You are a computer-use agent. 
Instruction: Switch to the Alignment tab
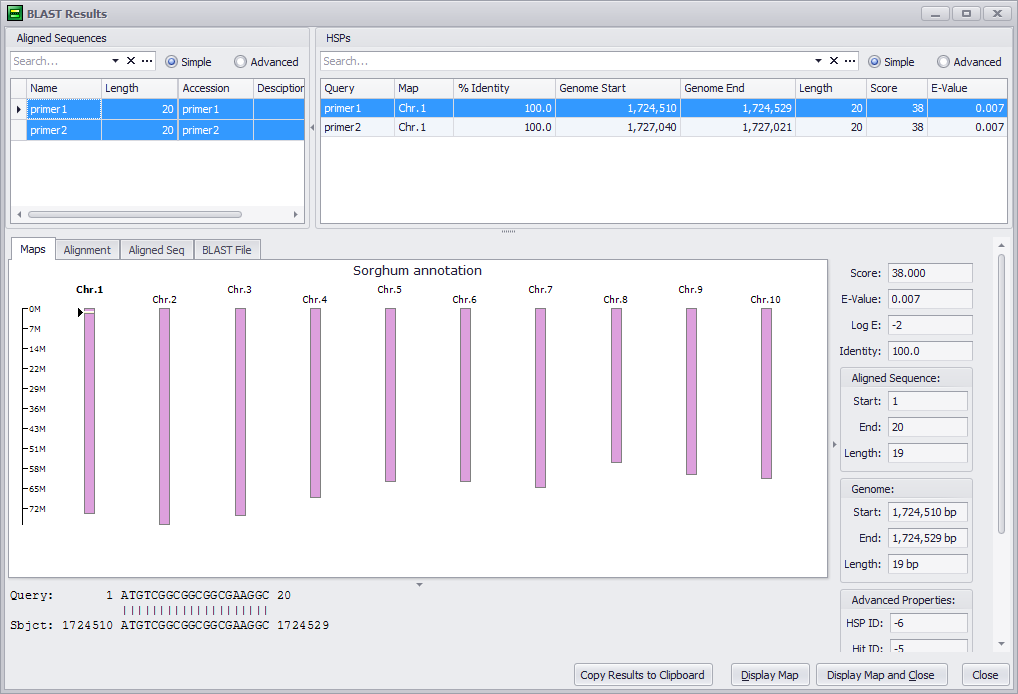tap(87, 250)
